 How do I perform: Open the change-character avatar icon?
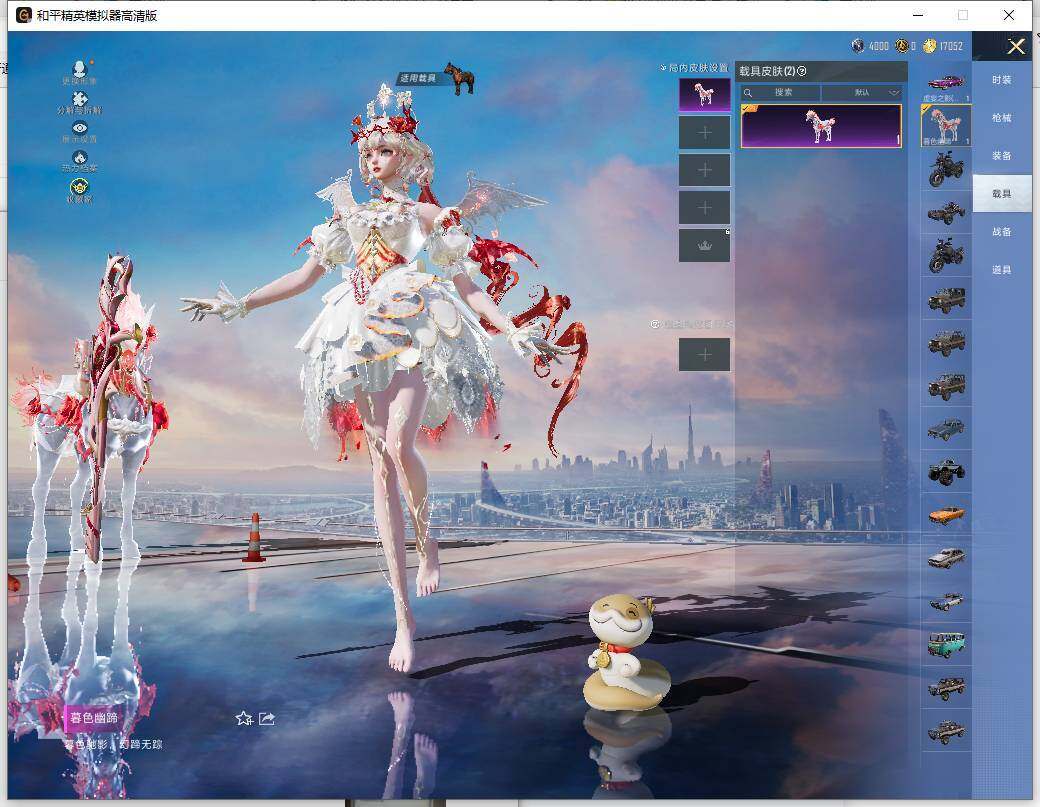pos(80,72)
